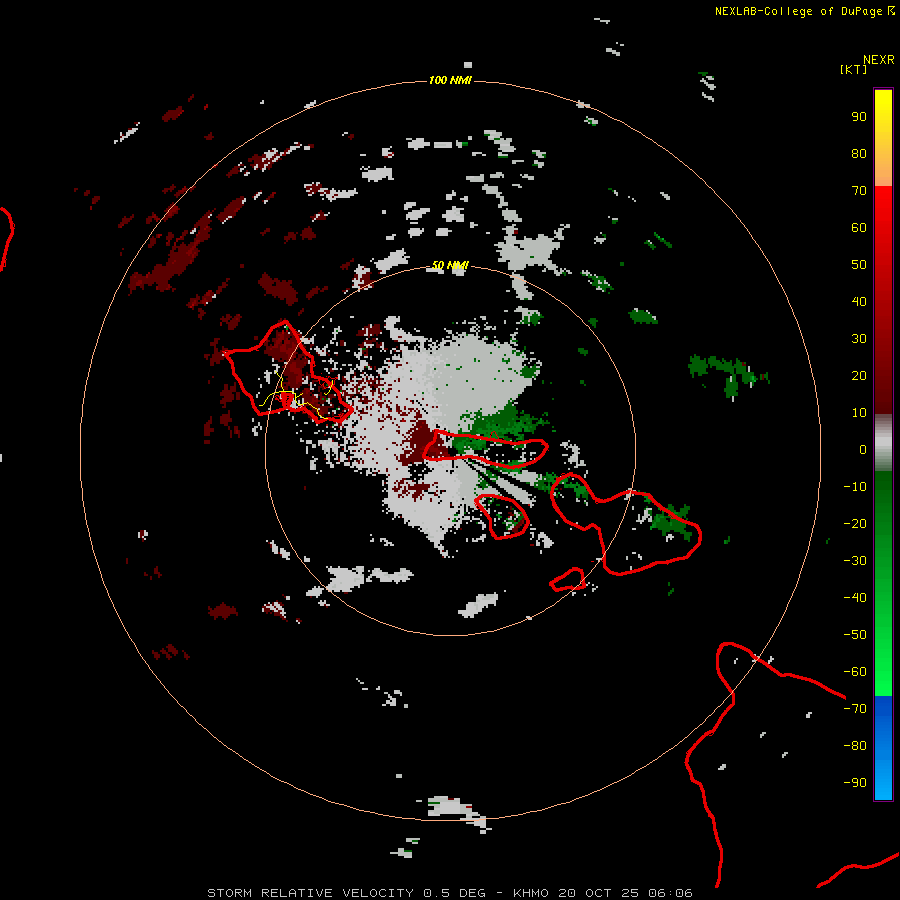This screenshot has width=900, height=900.
Task: Click the positive 70 scale value
Action: (x=859, y=191)
